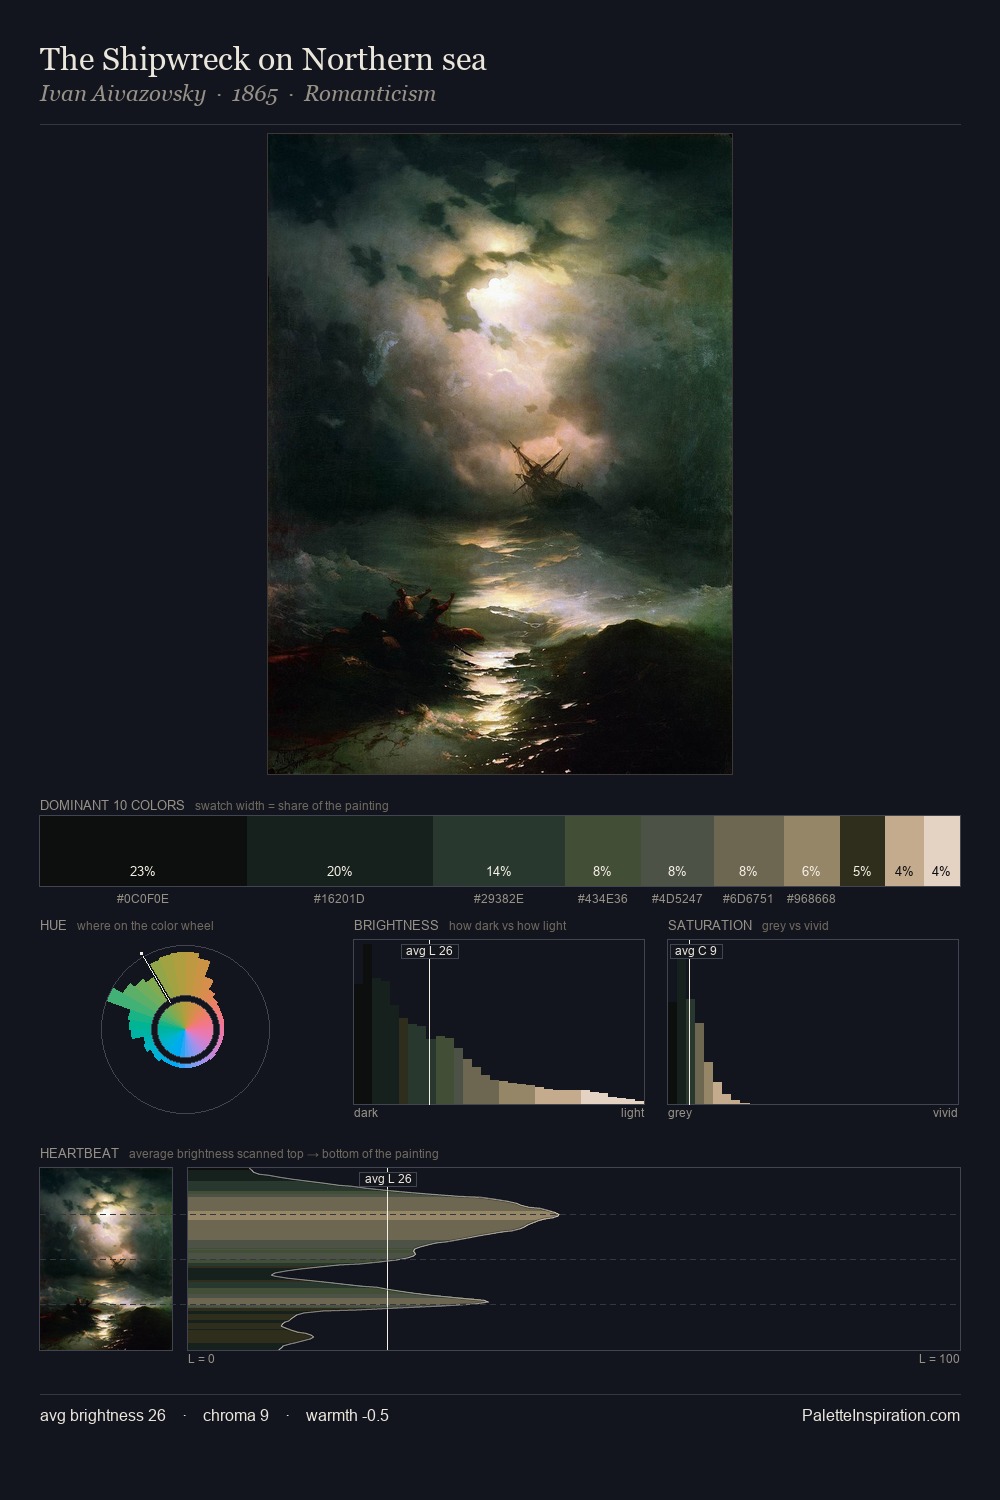Click the 'warmth -0.5' footer stat
Viewport: 1000px width, 1500px height.
pos(347,1415)
